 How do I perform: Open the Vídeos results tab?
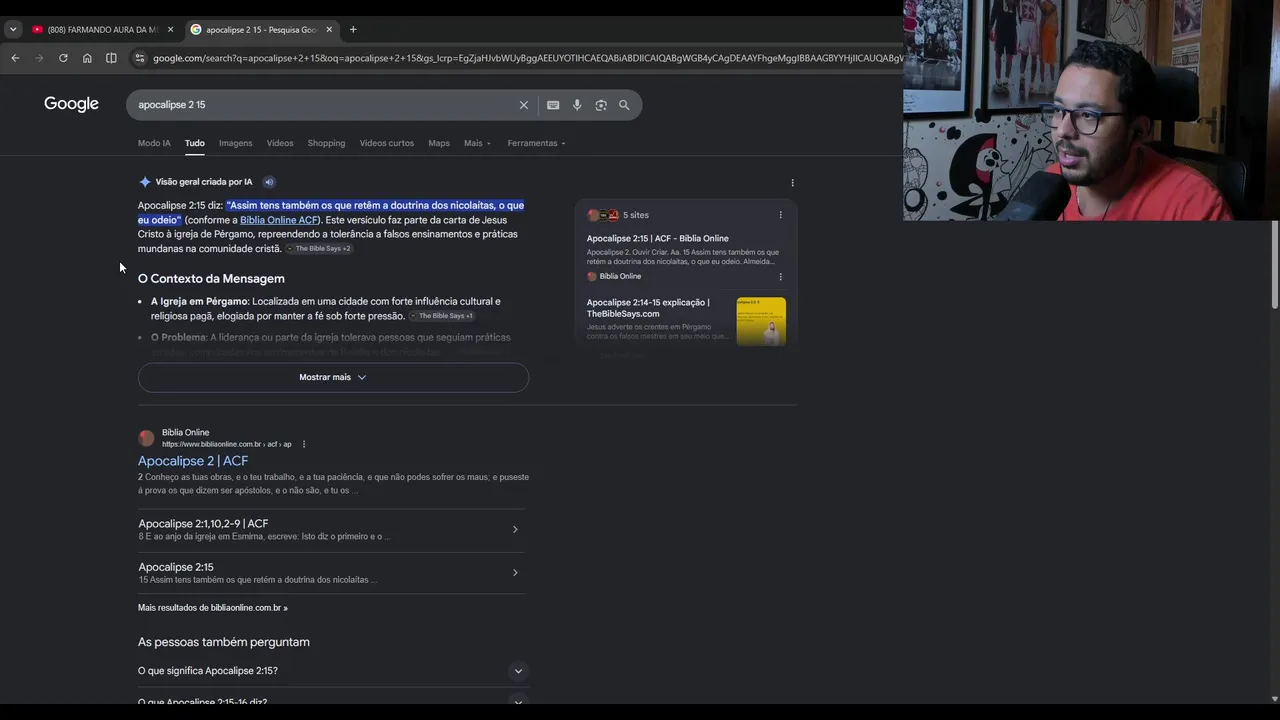tap(280, 143)
